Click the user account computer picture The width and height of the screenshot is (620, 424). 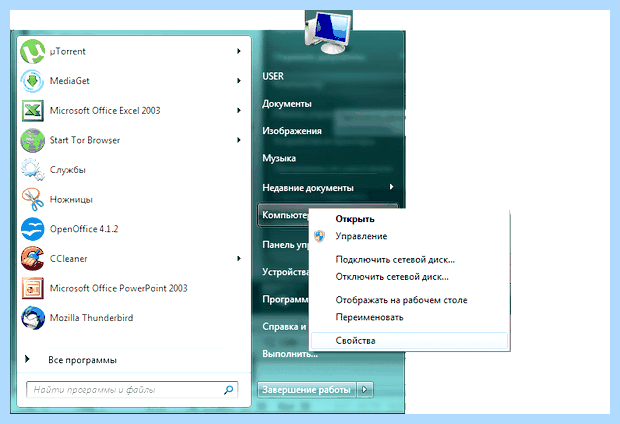click(x=328, y=32)
